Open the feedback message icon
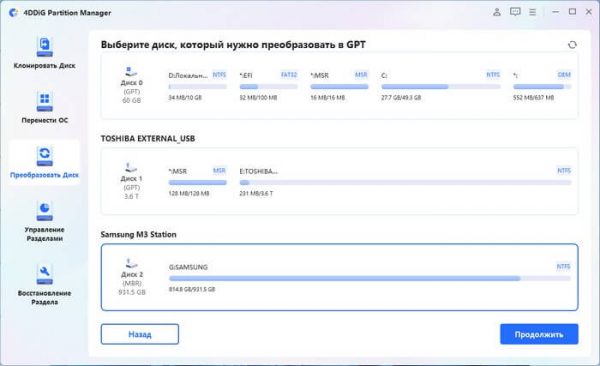The width and height of the screenshot is (600, 366). coord(515,12)
